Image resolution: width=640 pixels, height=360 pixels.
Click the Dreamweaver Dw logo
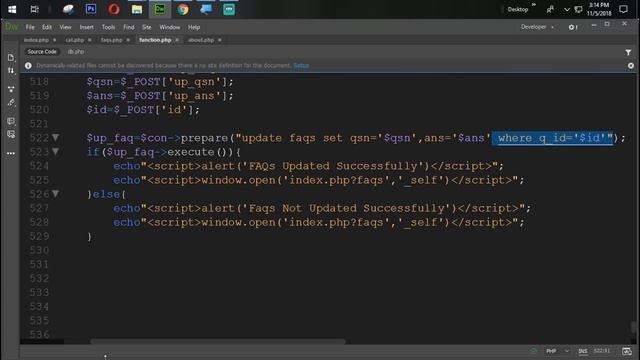(11, 27)
